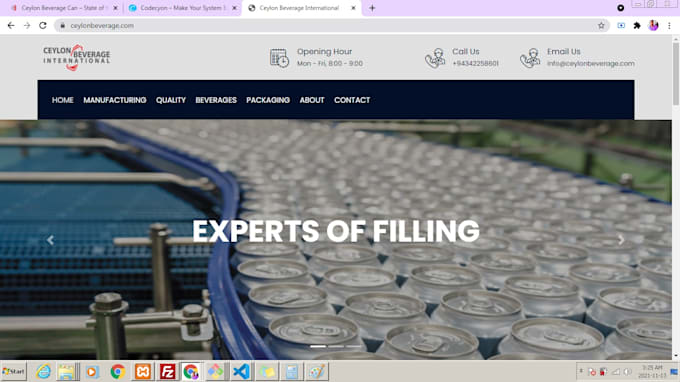Image resolution: width=680 pixels, height=382 pixels.
Task: Click the browser forward arrow
Action: [27, 26]
